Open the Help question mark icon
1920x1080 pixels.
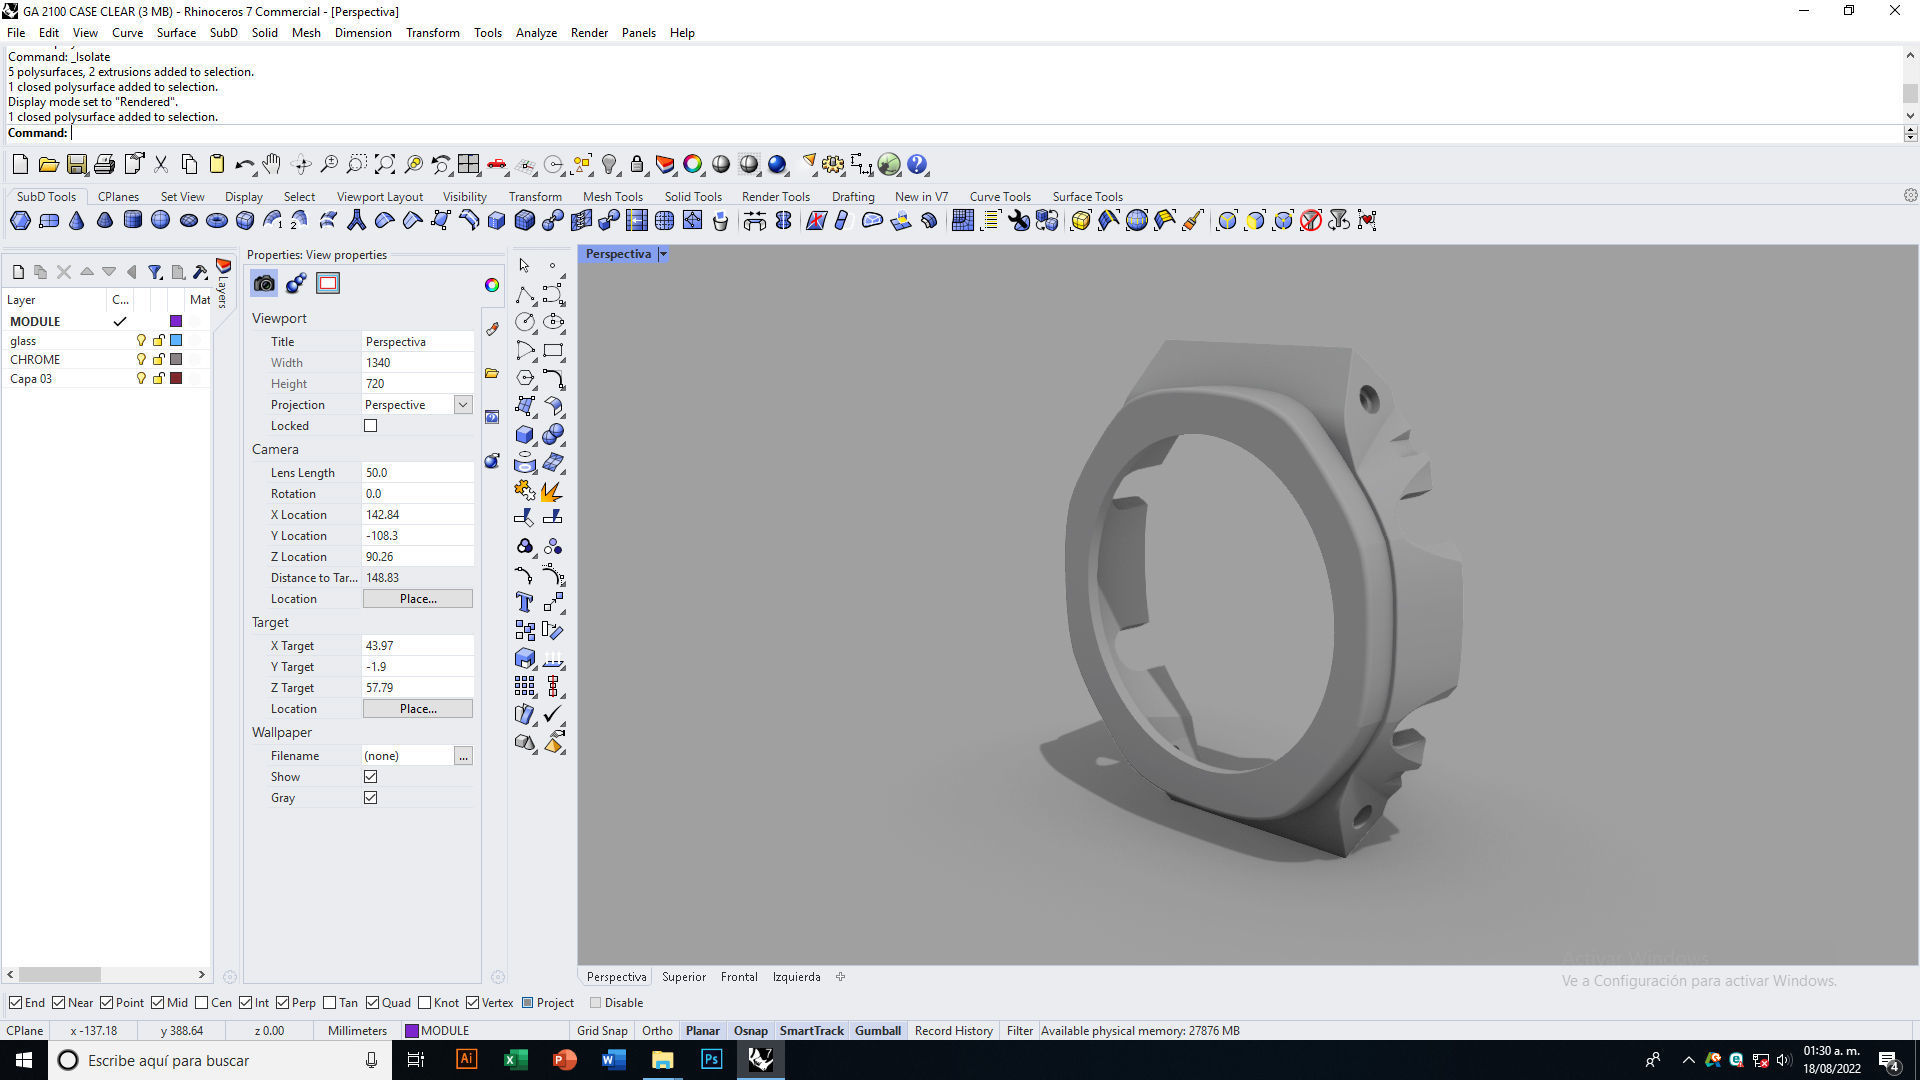point(917,165)
